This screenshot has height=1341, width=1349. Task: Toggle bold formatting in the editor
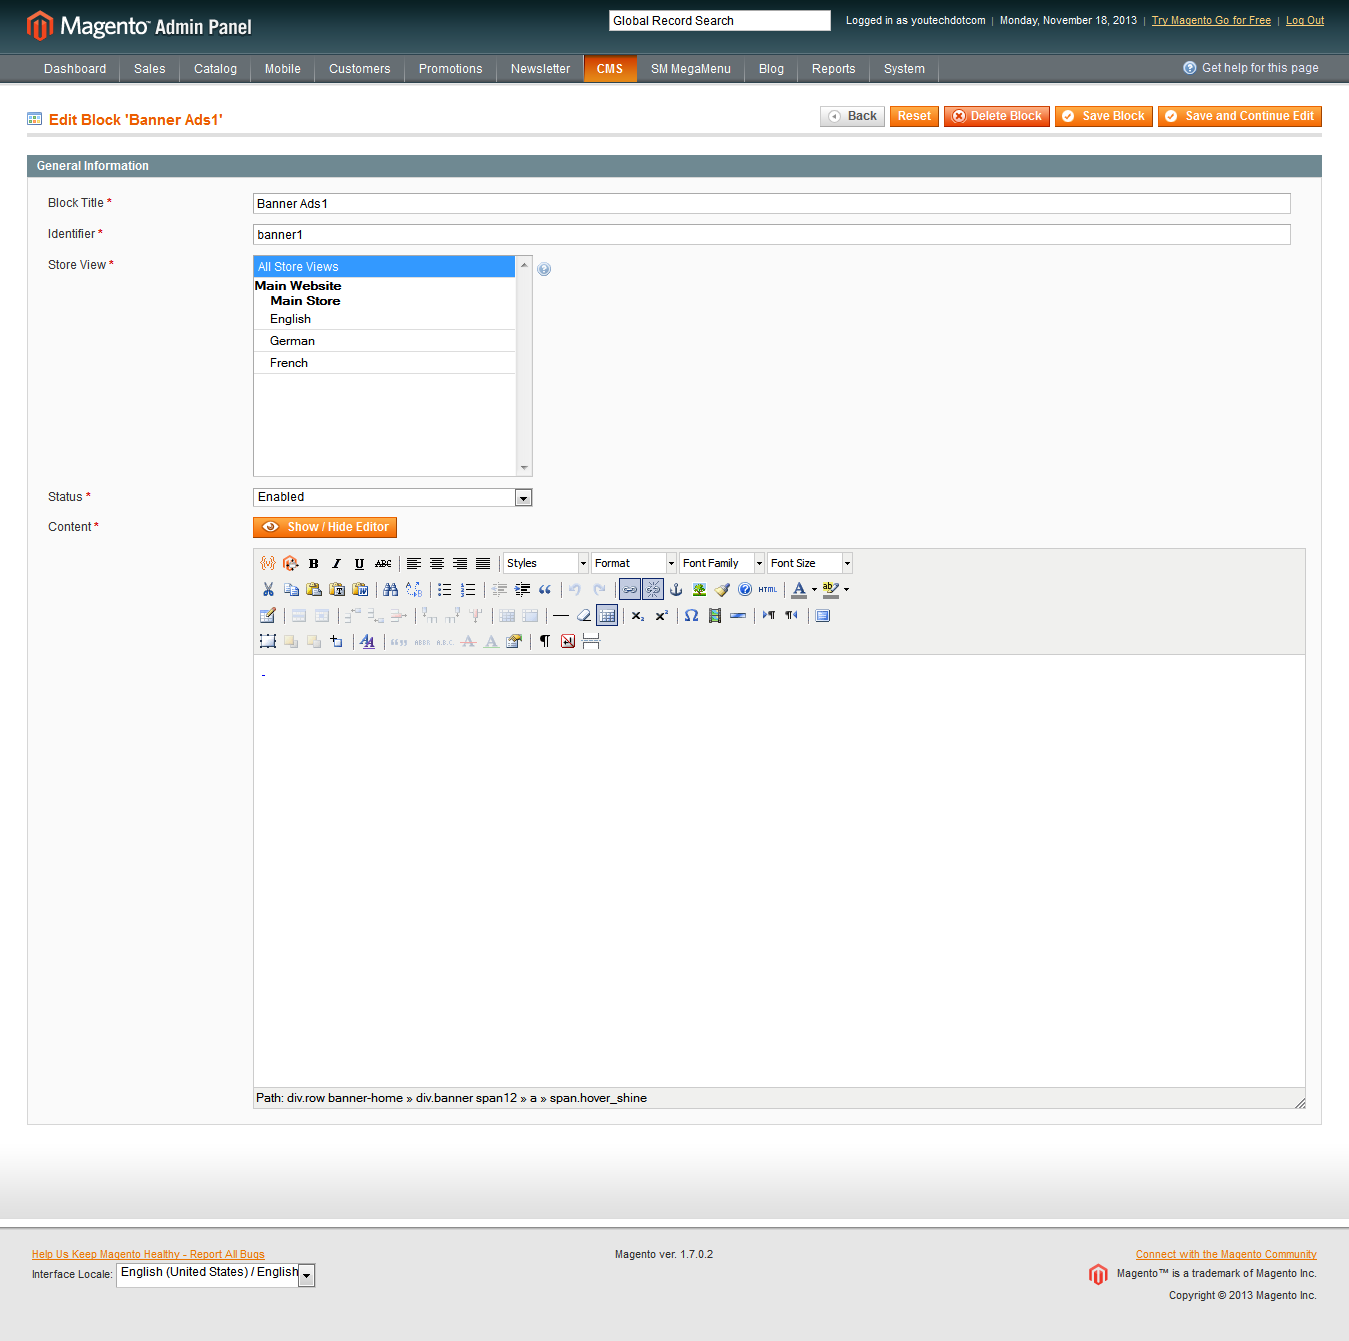point(314,563)
